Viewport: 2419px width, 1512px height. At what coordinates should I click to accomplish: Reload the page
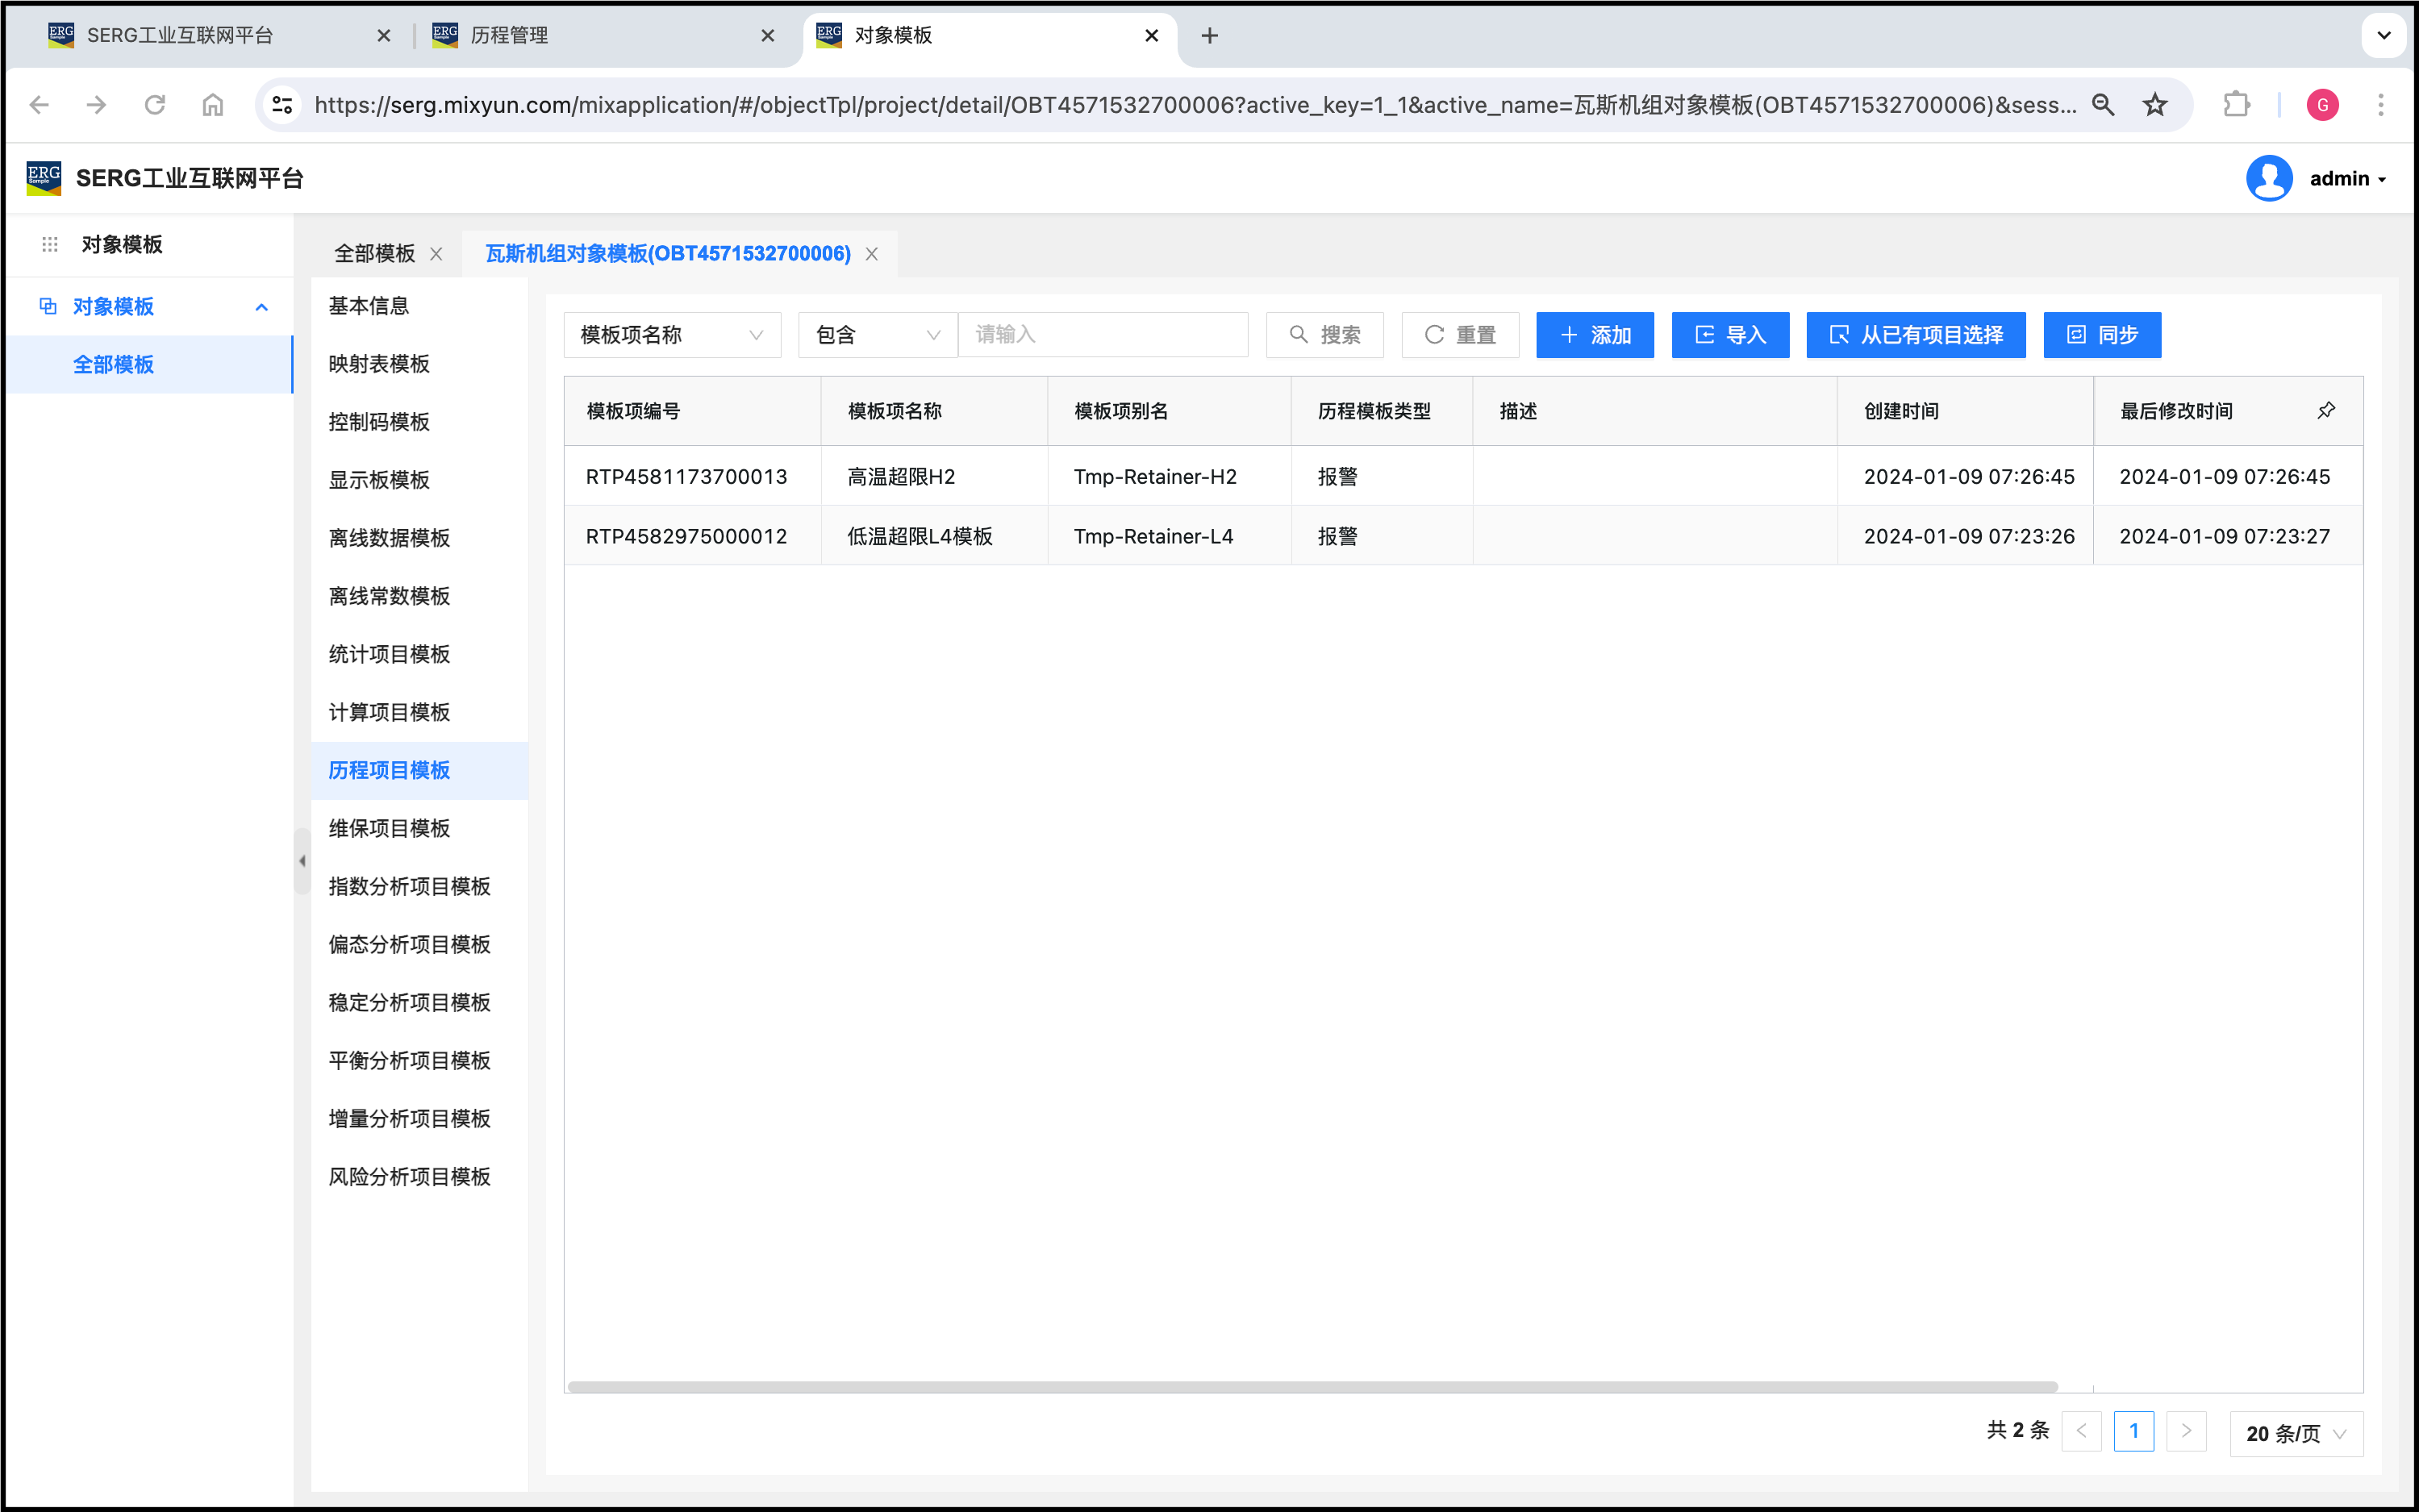click(x=154, y=105)
